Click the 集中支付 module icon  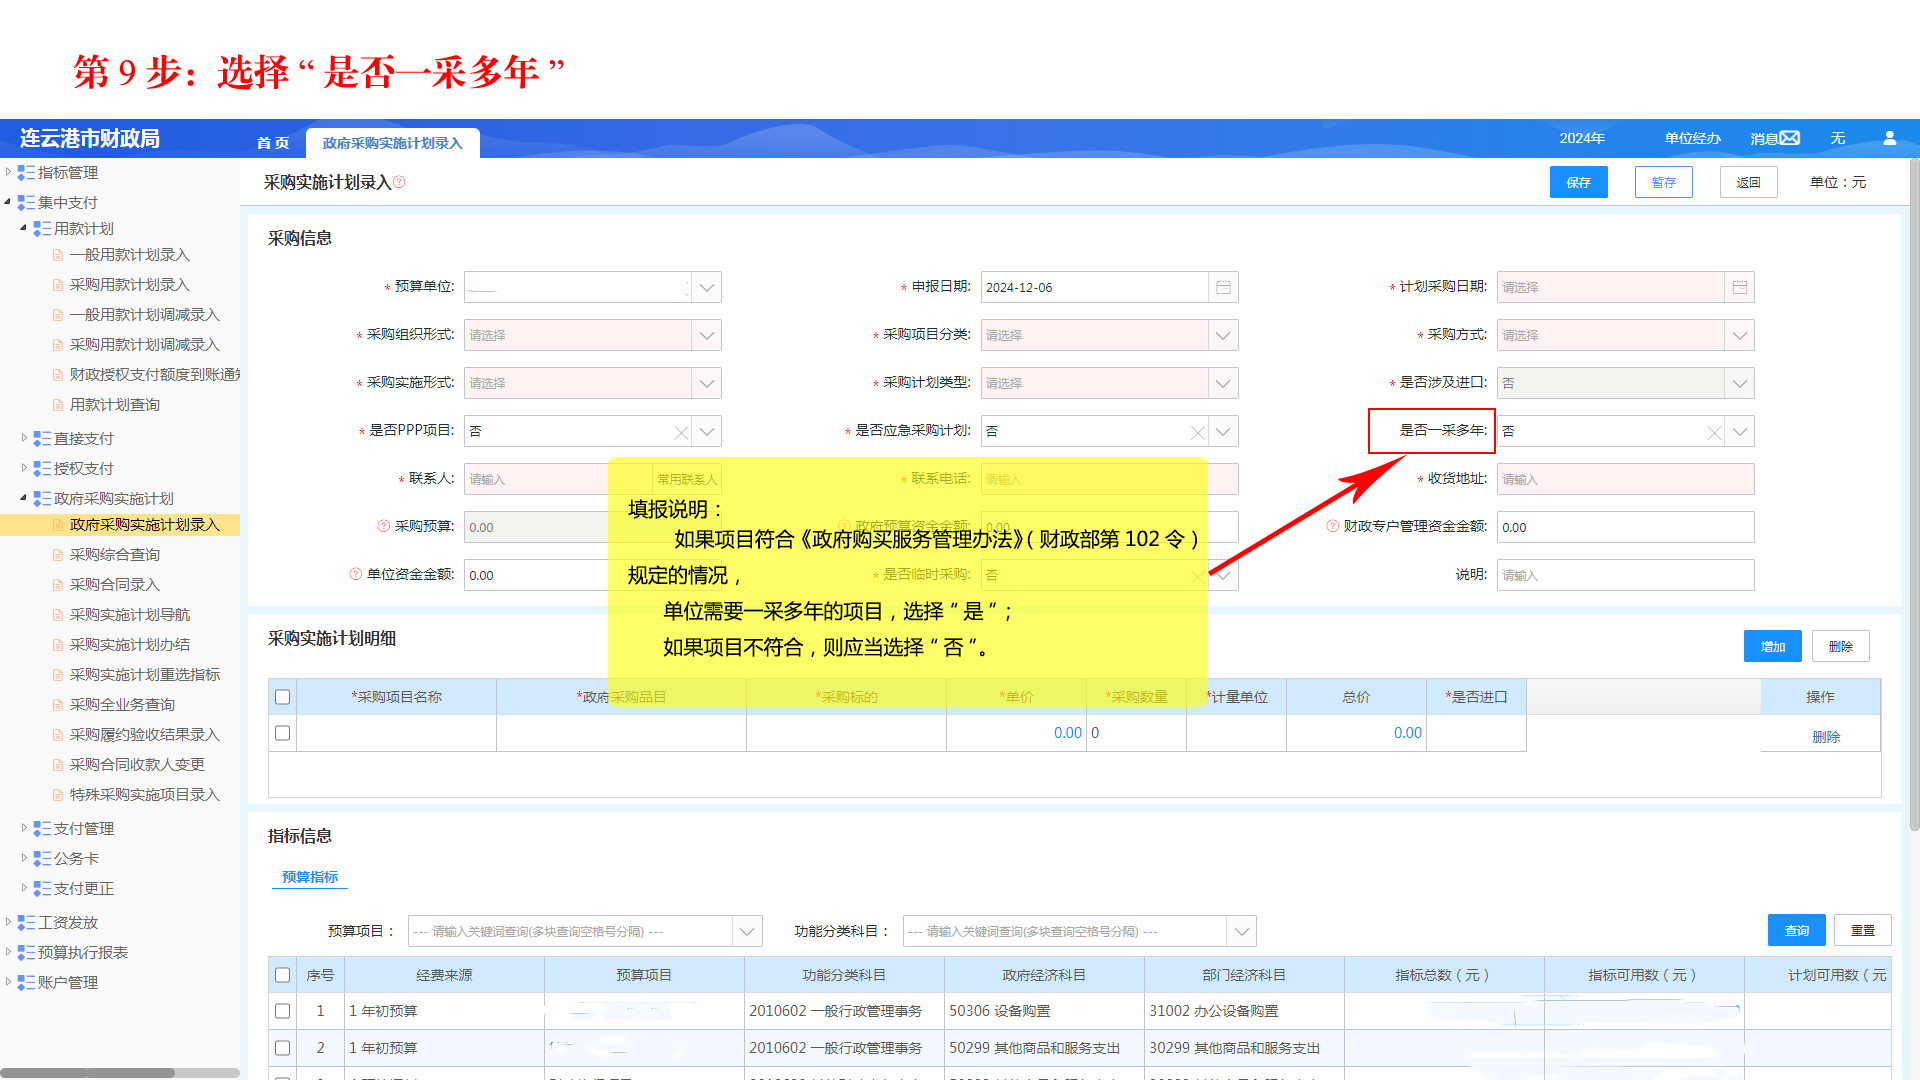point(26,203)
